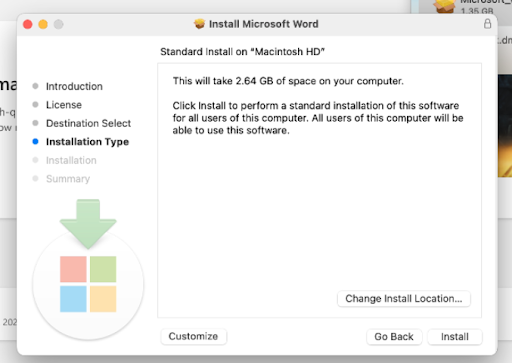Click the 'Standard Install on "Macintosh HD"' heading
512x363 pixels.
pyautogui.click(x=242, y=52)
